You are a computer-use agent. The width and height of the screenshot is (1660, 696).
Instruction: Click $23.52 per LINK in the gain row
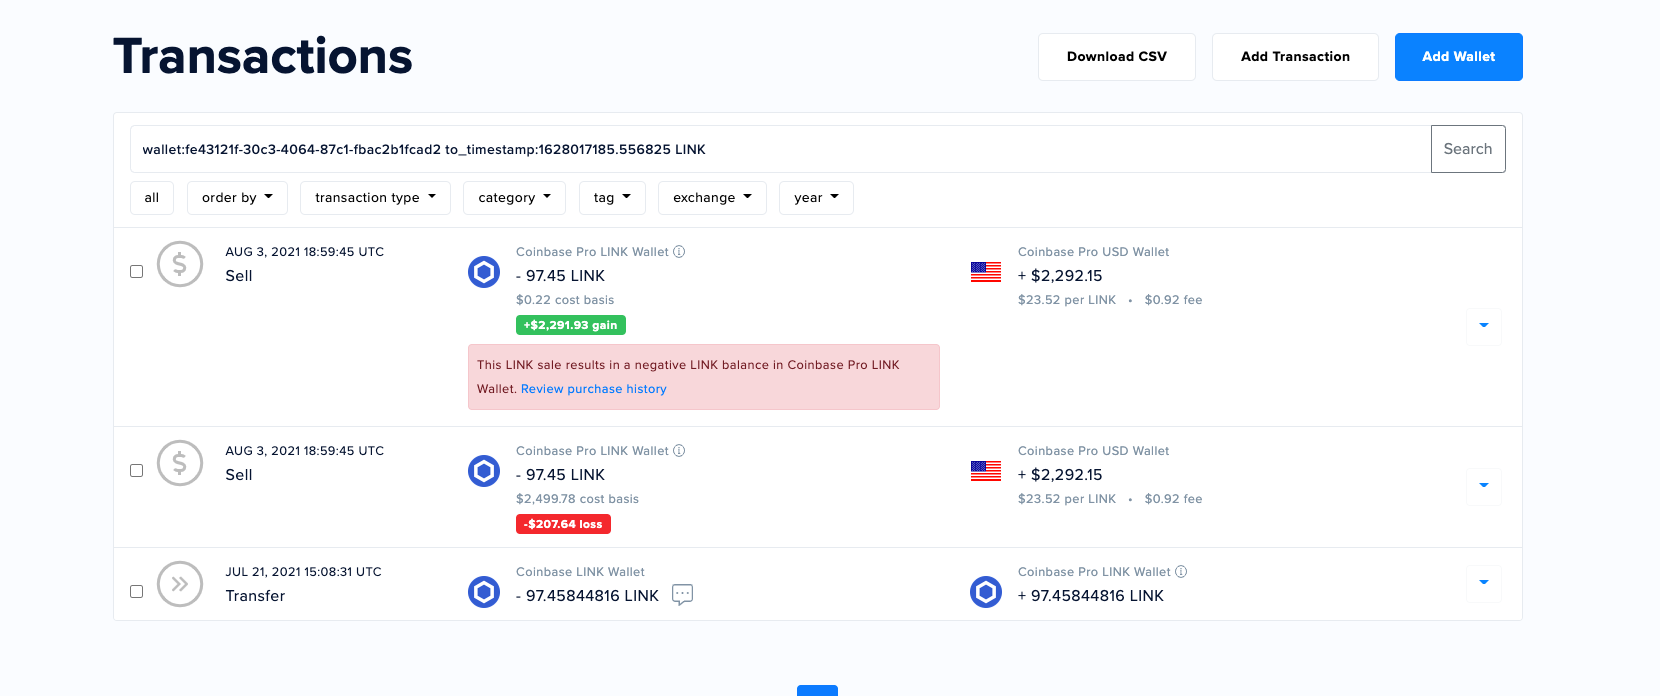click(x=1067, y=300)
